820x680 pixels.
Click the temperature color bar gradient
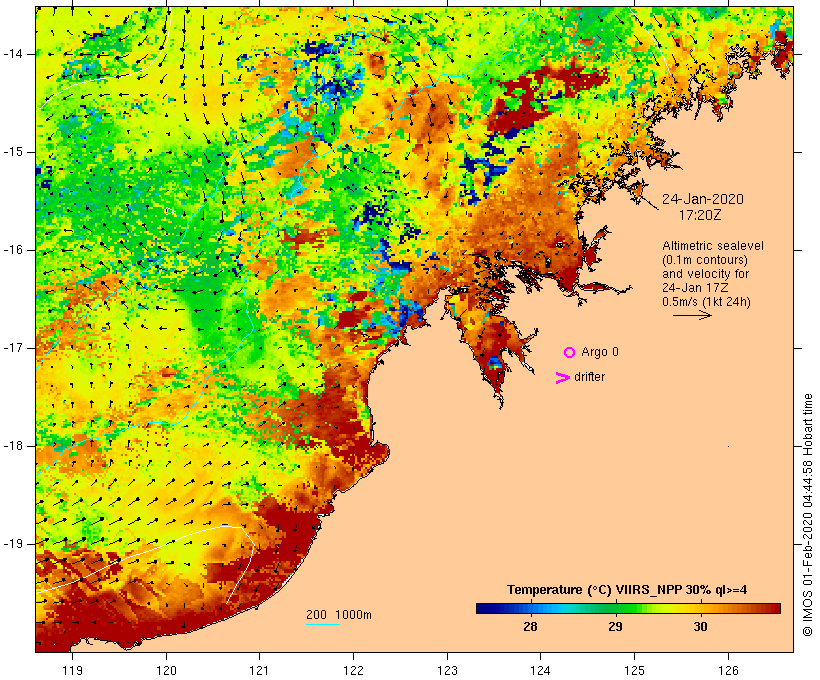tap(628, 608)
